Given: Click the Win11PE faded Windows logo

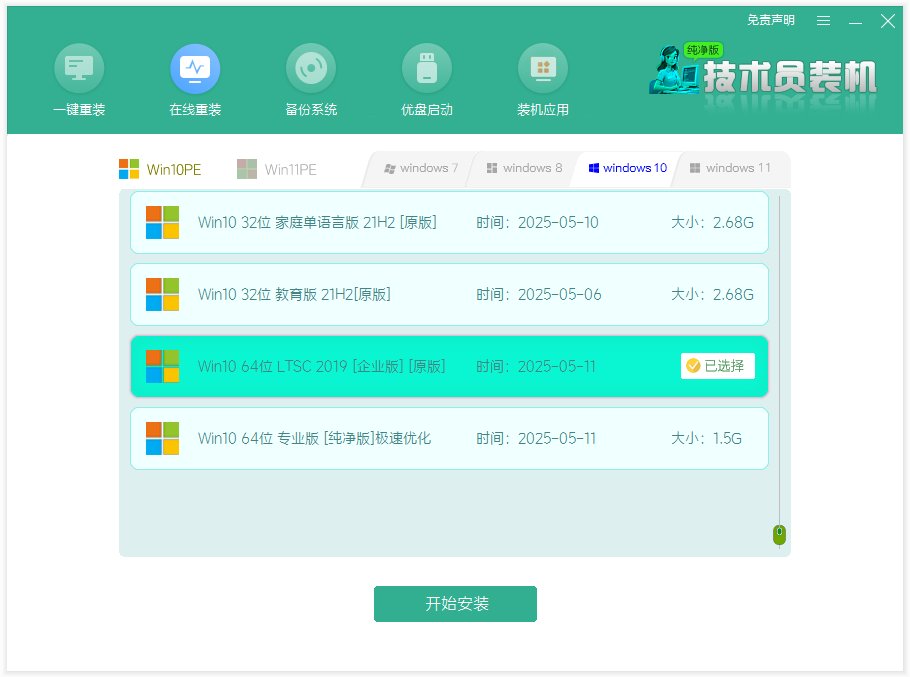Looking at the screenshot, I should point(247,169).
